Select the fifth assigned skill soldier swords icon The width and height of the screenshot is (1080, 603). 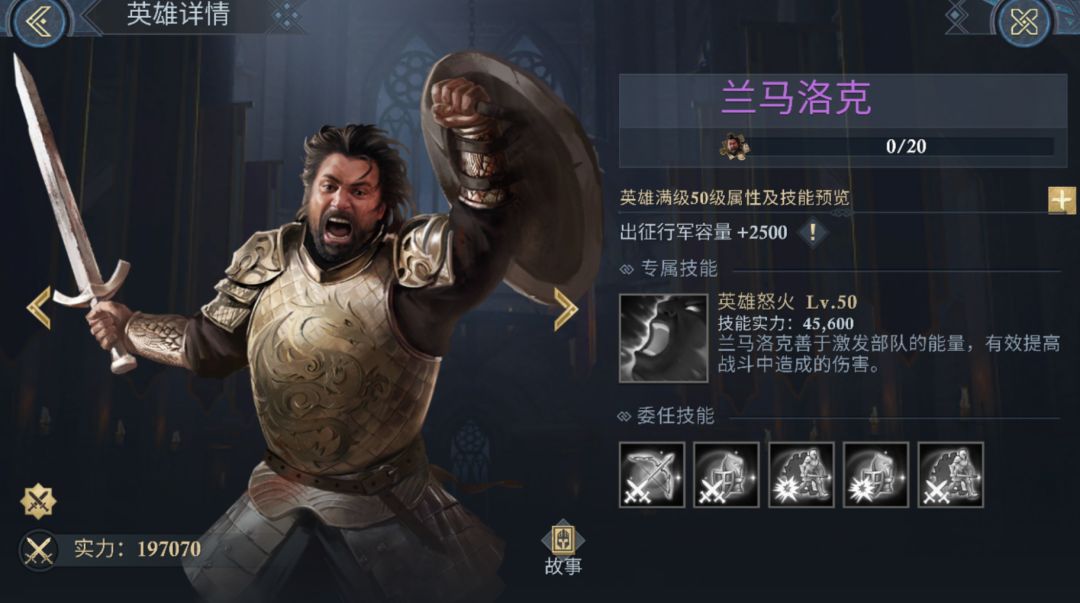tap(951, 475)
